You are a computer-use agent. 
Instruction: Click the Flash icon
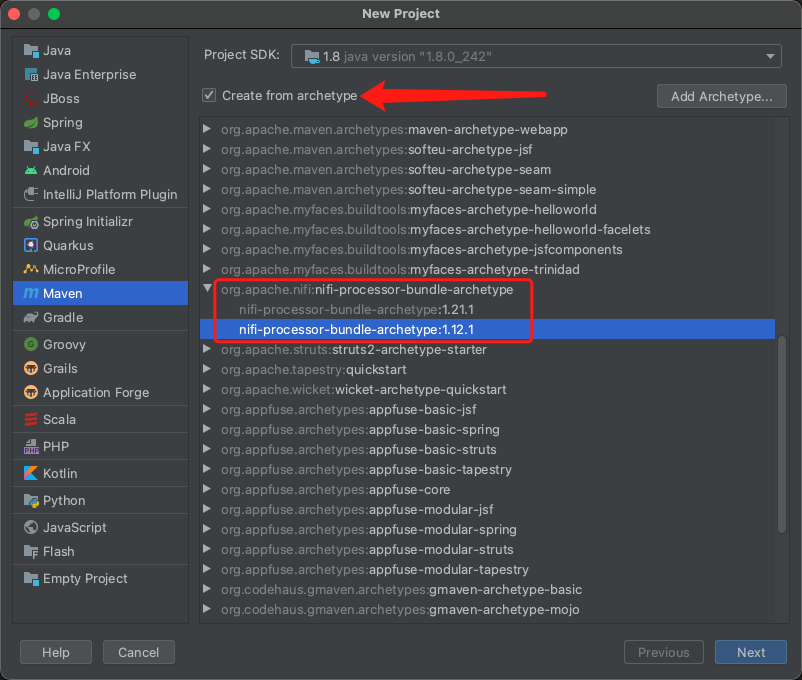pyautogui.click(x=31, y=552)
